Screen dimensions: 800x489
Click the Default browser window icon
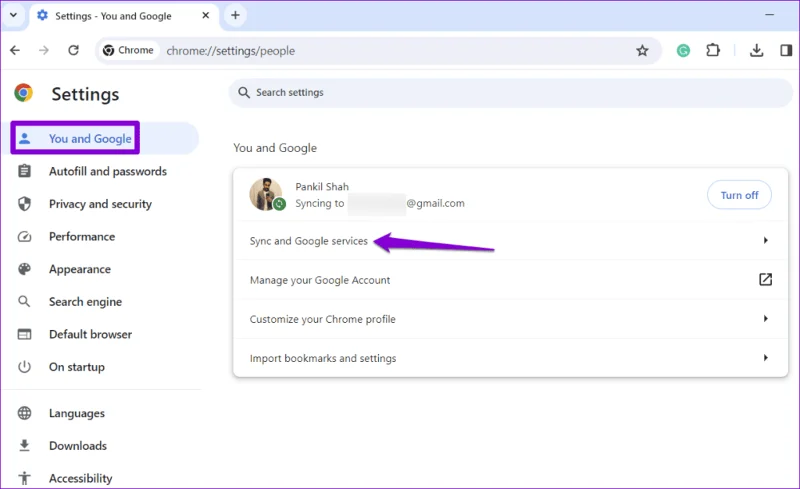coord(24,334)
